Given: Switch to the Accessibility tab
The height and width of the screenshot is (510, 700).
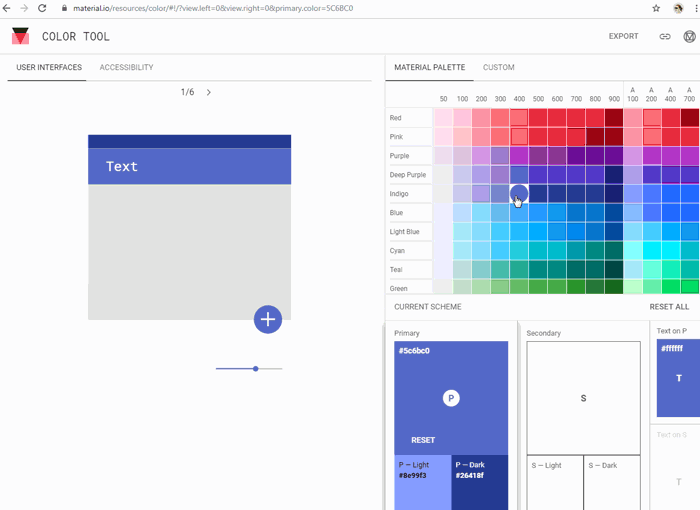Looking at the screenshot, I should tap(126, 68).
